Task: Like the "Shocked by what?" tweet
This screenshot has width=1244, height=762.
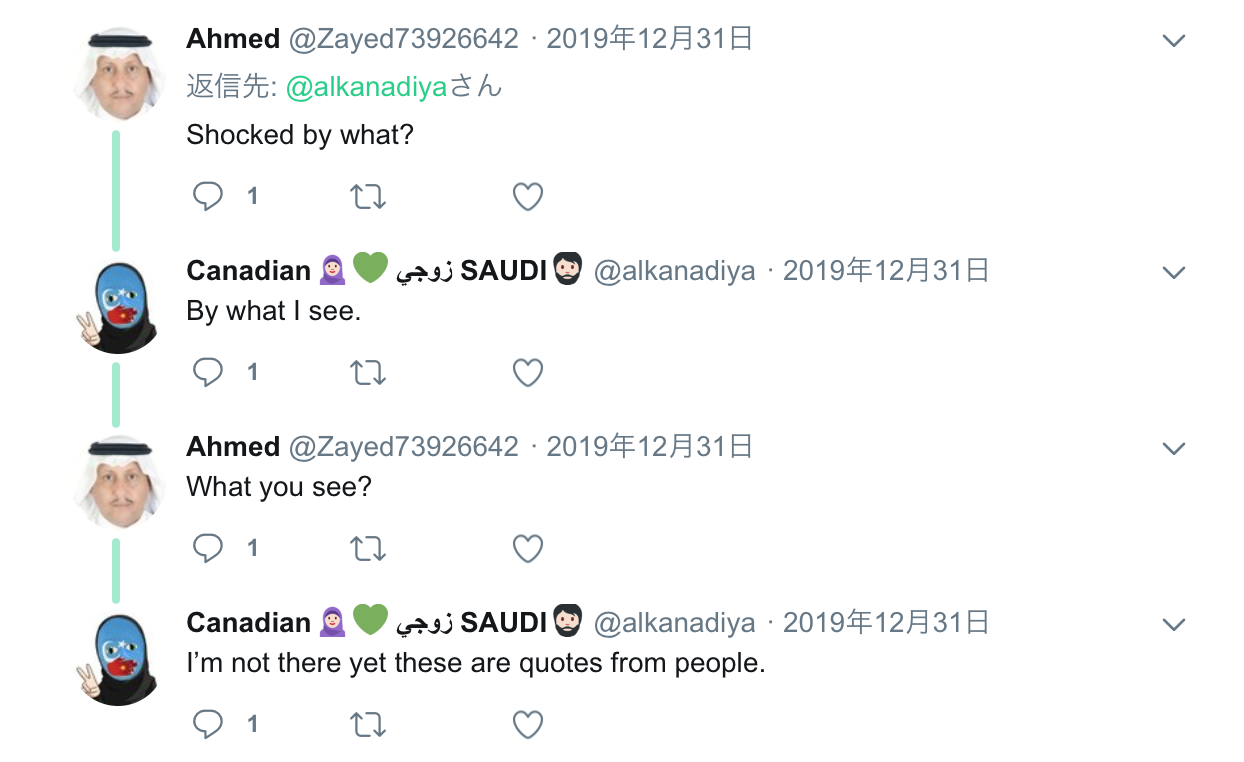Action: point(527,197)
